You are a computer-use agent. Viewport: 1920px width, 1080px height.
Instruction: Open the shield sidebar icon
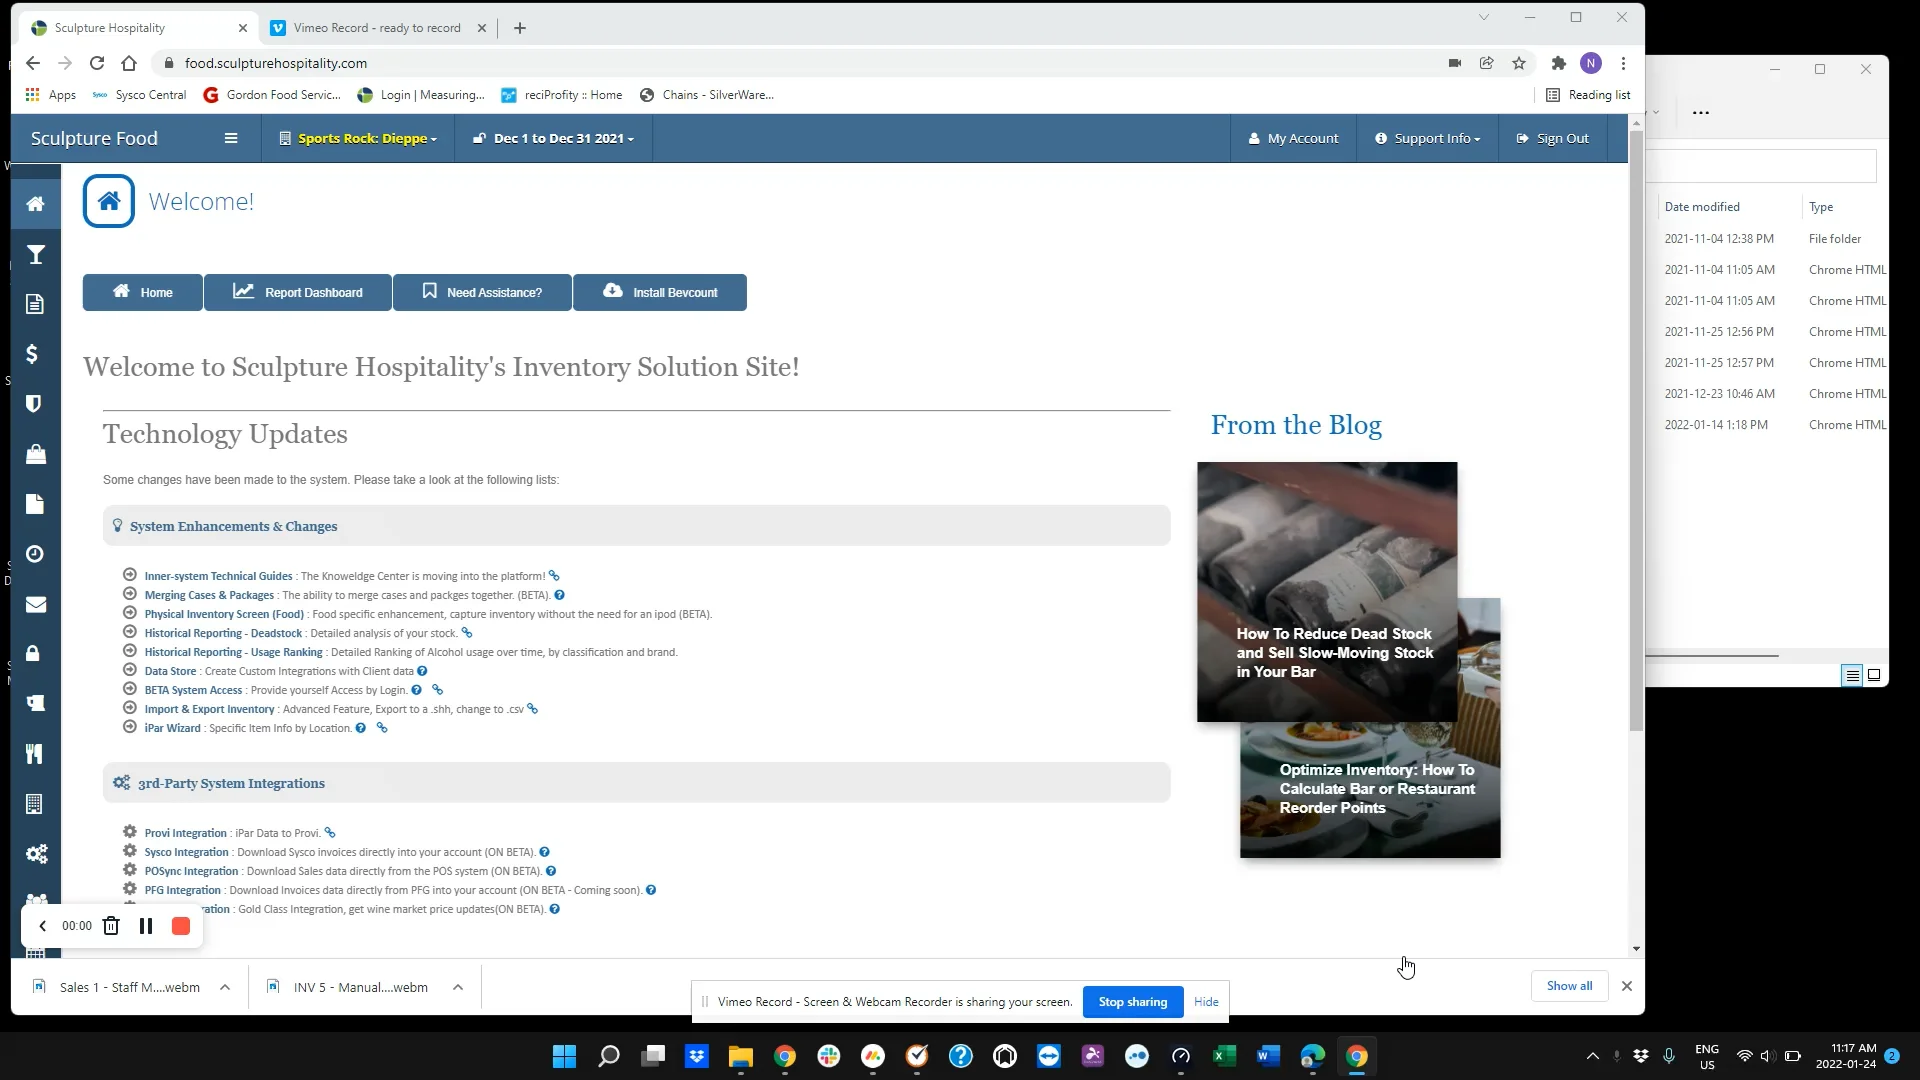(34, 404)
